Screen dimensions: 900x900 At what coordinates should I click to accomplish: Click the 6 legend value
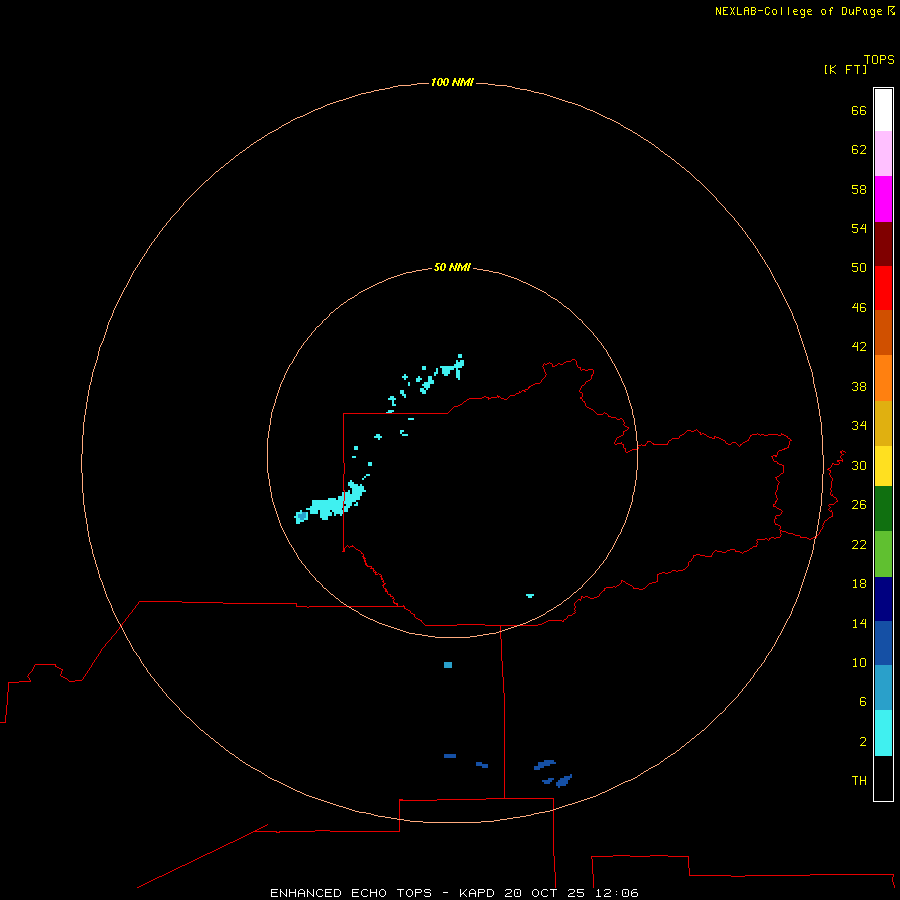click(x=863, y=703)
